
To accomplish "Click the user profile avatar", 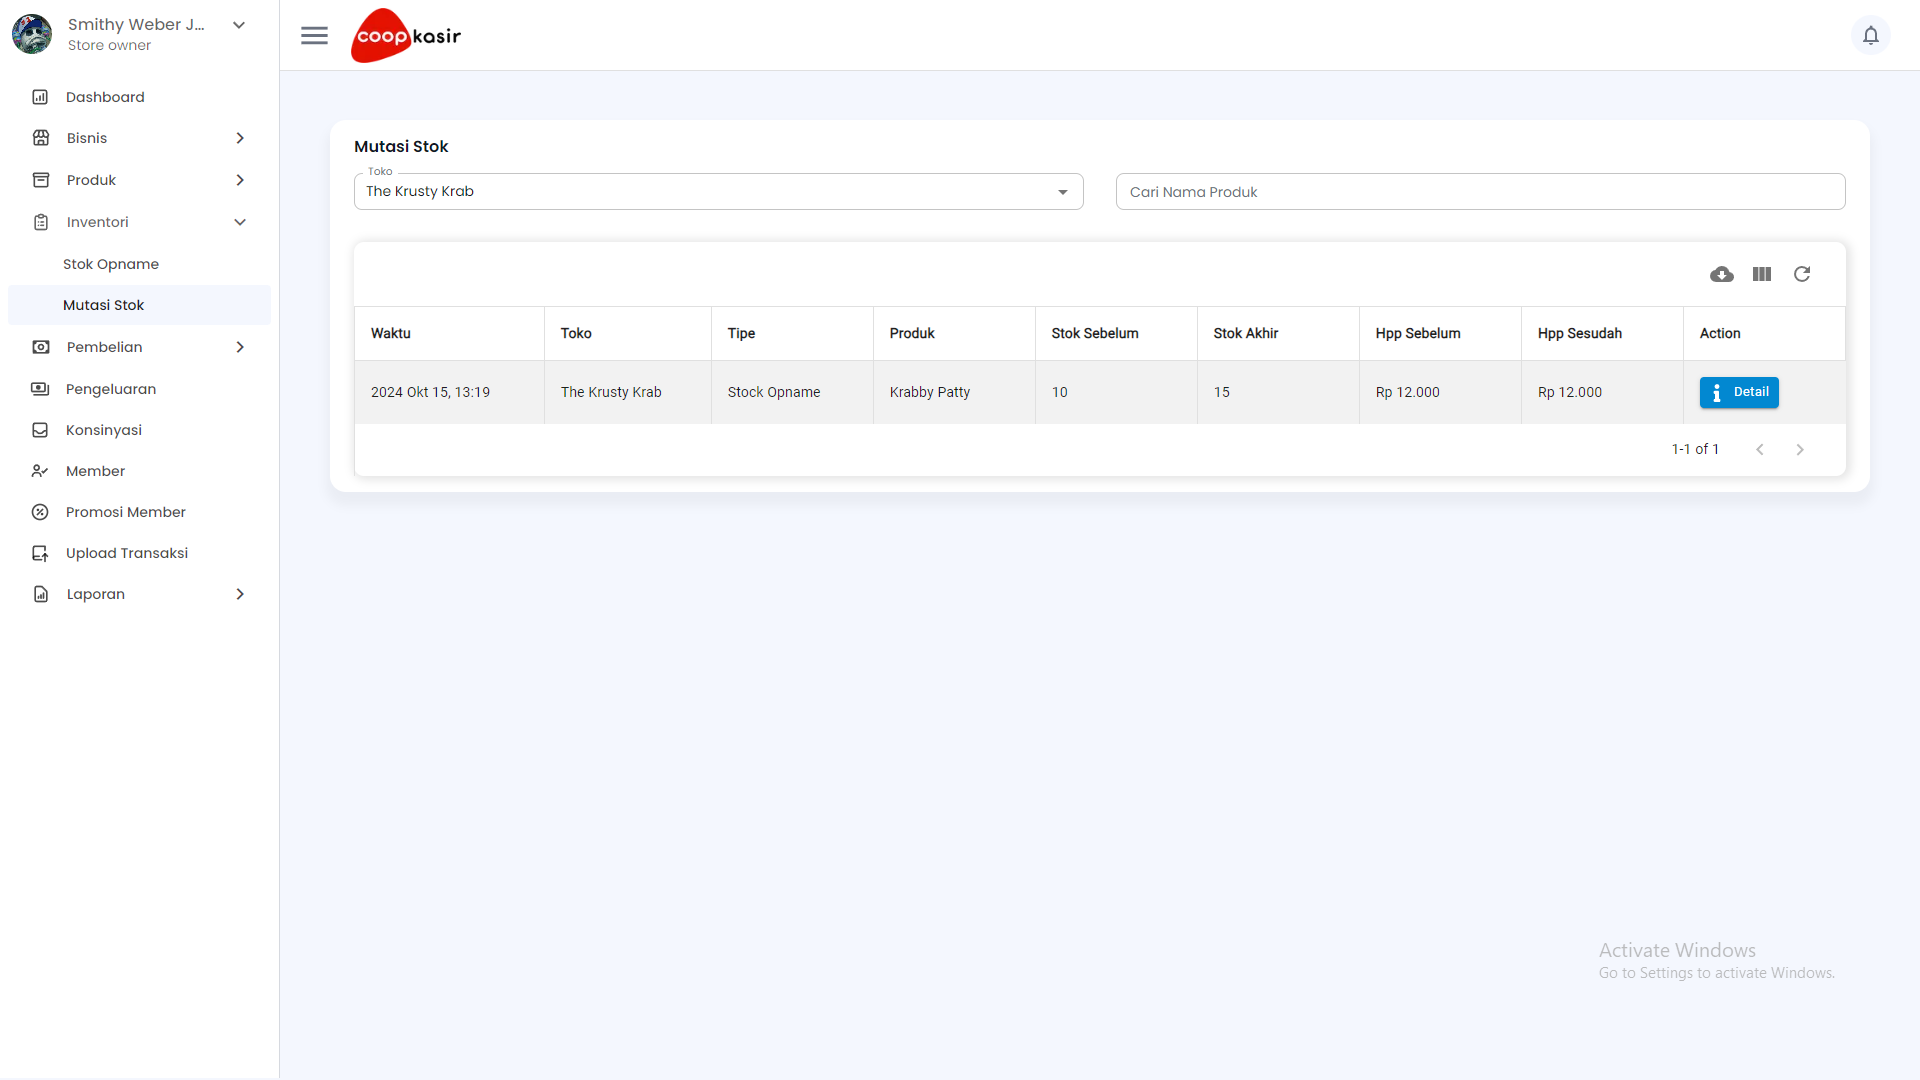I will [32, 34].
